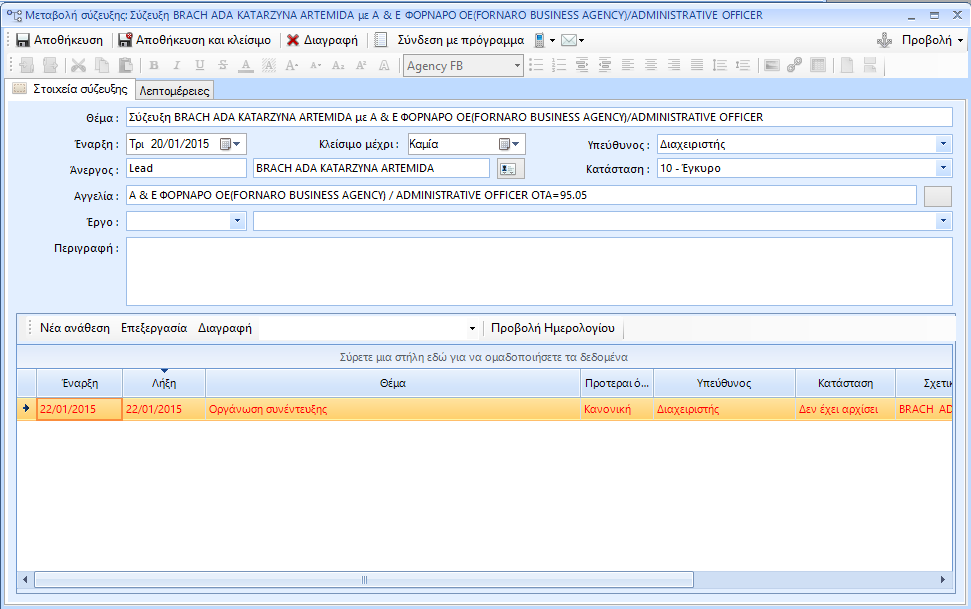Viewport: 971px width, 609px height.
Task: Click into the Περιγραφή description field
Action: pyautogui.click(x=538, y=271)
